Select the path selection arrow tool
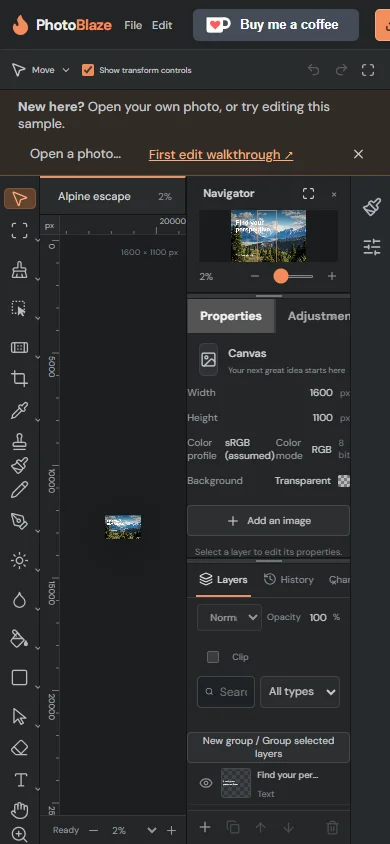This screenshot has width=390, height=844. point(19,716)
